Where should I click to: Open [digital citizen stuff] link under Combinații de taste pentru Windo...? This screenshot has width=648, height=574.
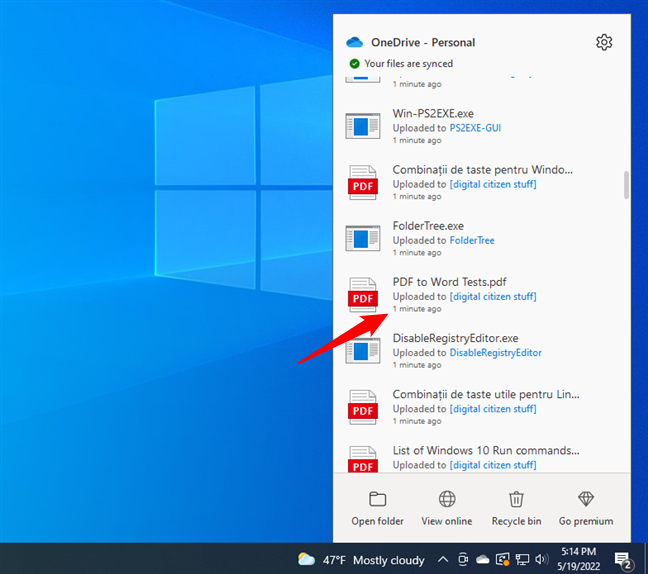click(x=493, y=184)
